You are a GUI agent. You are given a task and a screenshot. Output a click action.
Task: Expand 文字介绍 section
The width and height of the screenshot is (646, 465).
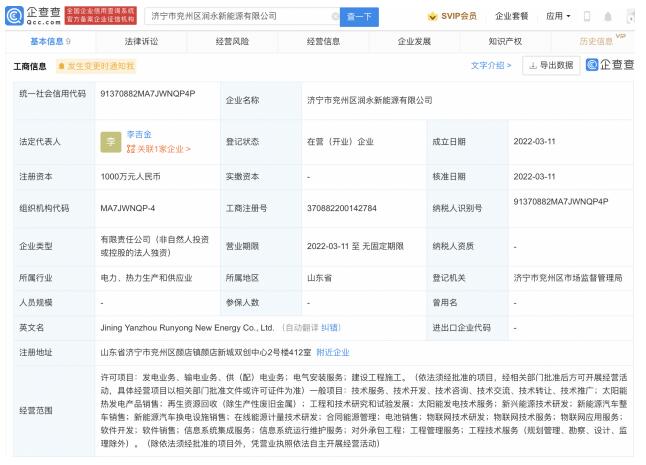(491, 65)
